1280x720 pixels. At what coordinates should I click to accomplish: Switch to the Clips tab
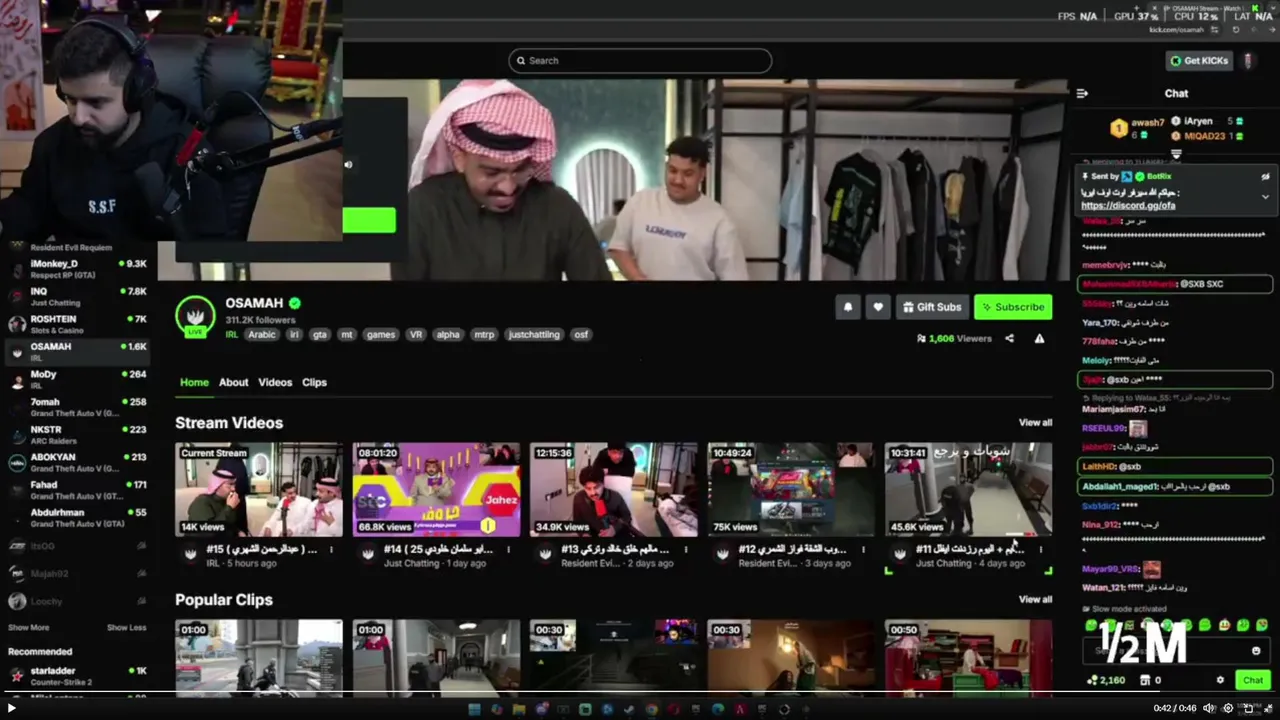(314, 382)
